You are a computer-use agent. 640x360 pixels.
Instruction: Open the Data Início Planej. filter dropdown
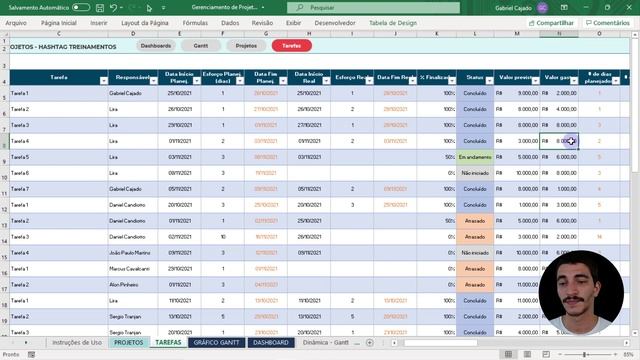(x=196, y=81)
